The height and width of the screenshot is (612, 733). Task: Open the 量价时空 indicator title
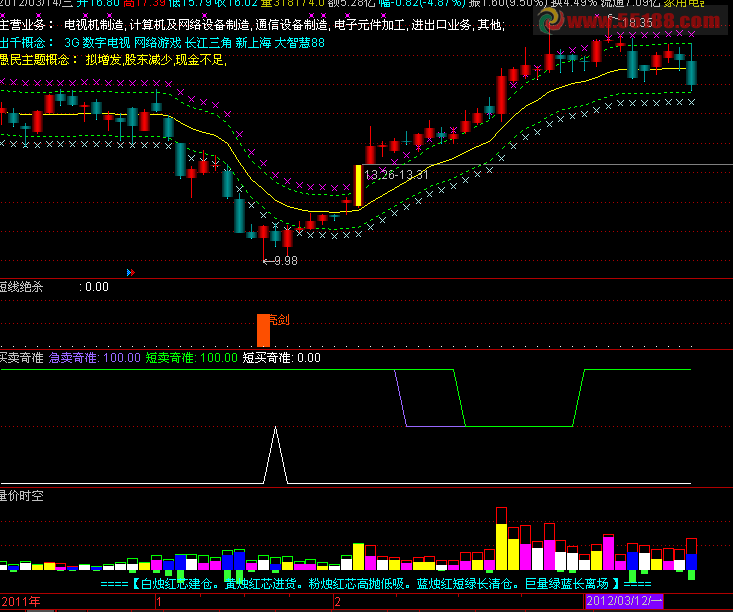(x=22, y=496)
